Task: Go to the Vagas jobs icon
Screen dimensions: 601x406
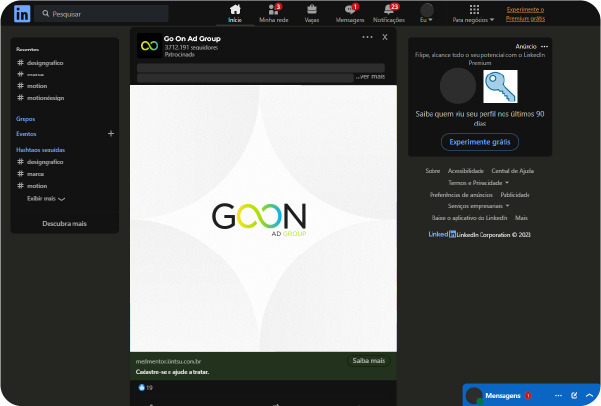Action: (x=311, y=13)
